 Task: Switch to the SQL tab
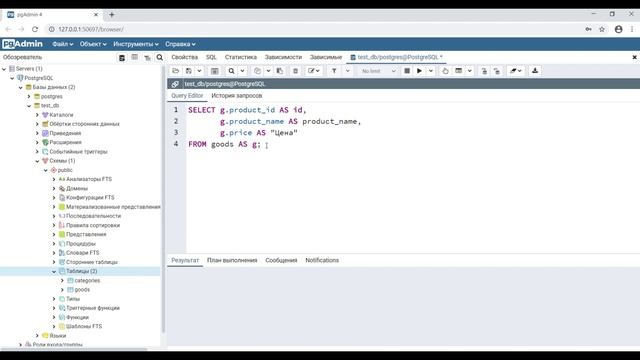[211, 57]
